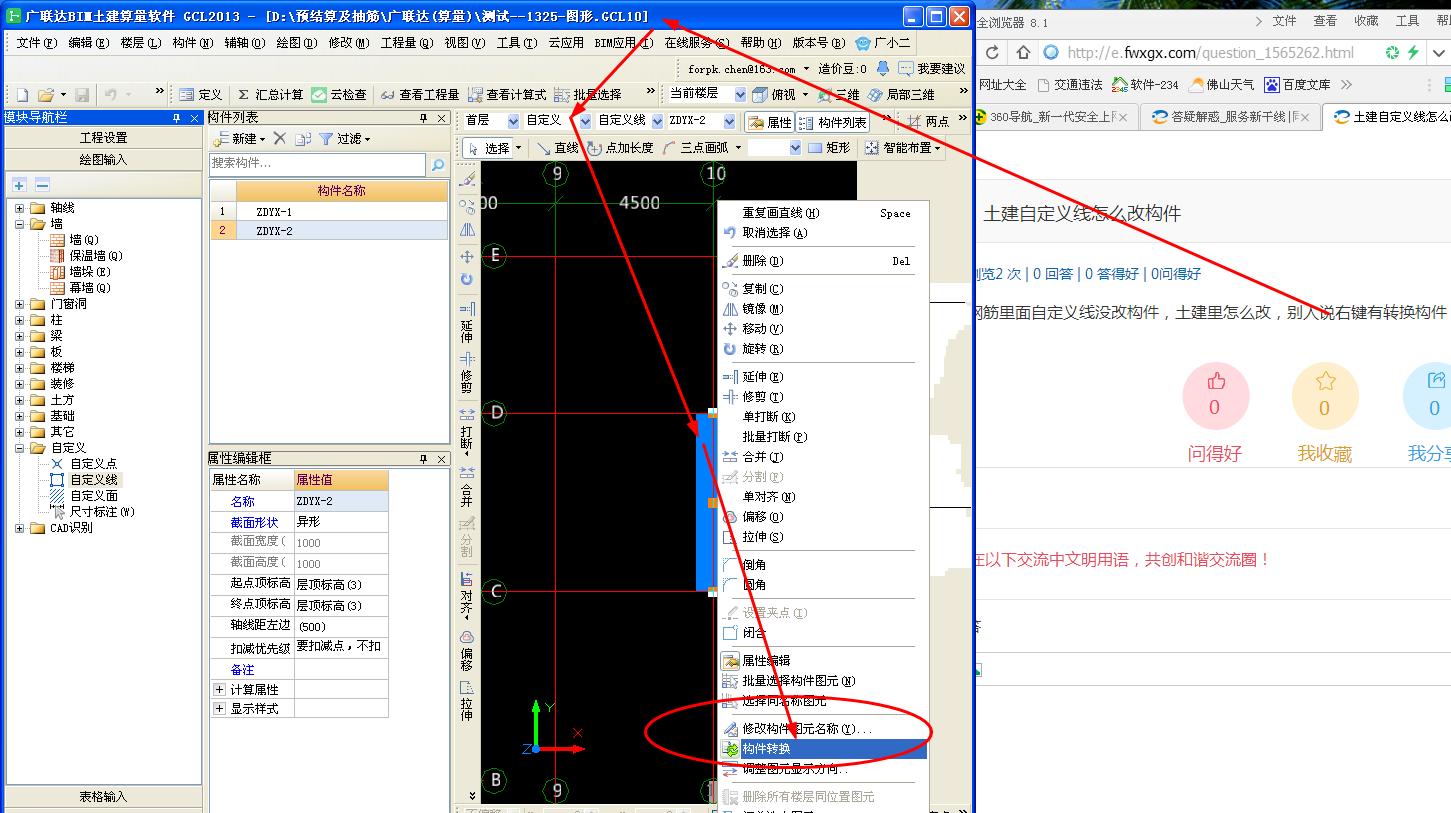1451x813 pixels.
Task: Open the 绘图(D) menu
Action: (x=296, y=43)
